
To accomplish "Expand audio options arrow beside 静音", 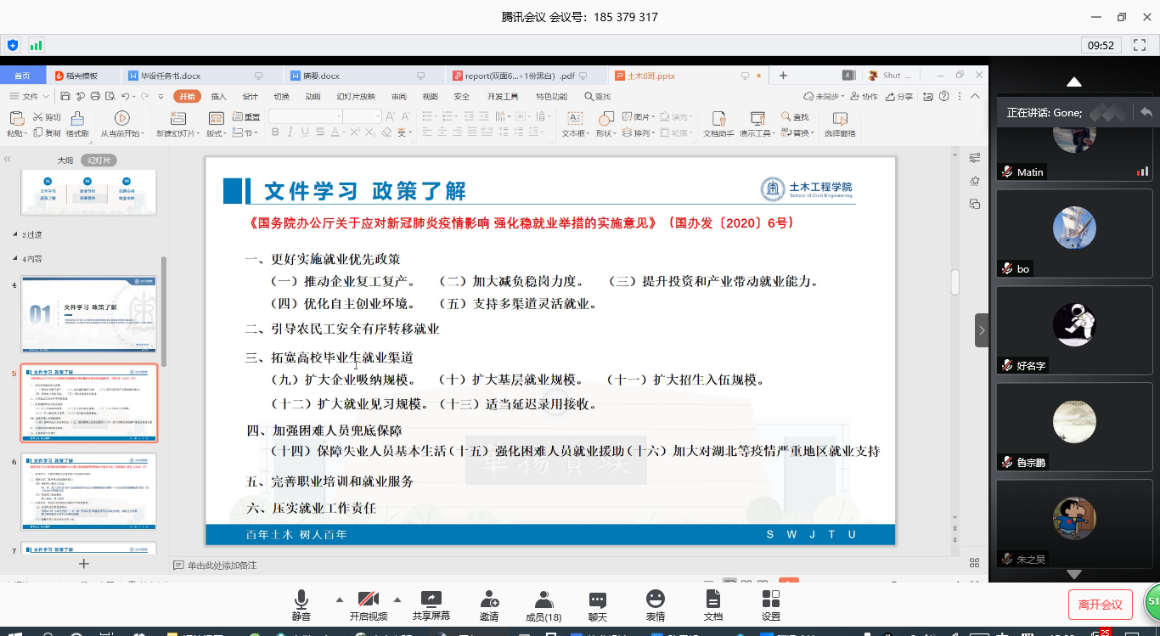I will [339, 599].
